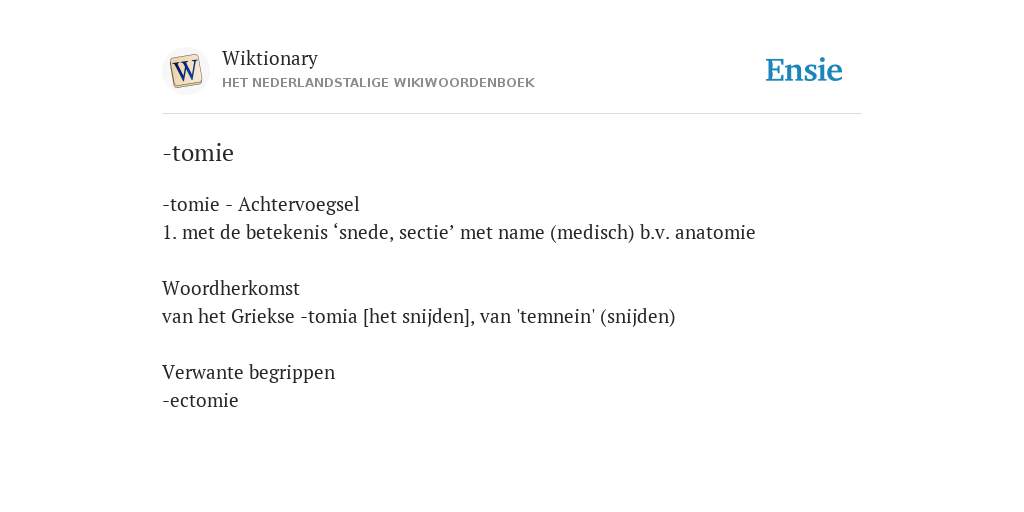
Task: Click the -tomie heading
Action: [198, 153]
